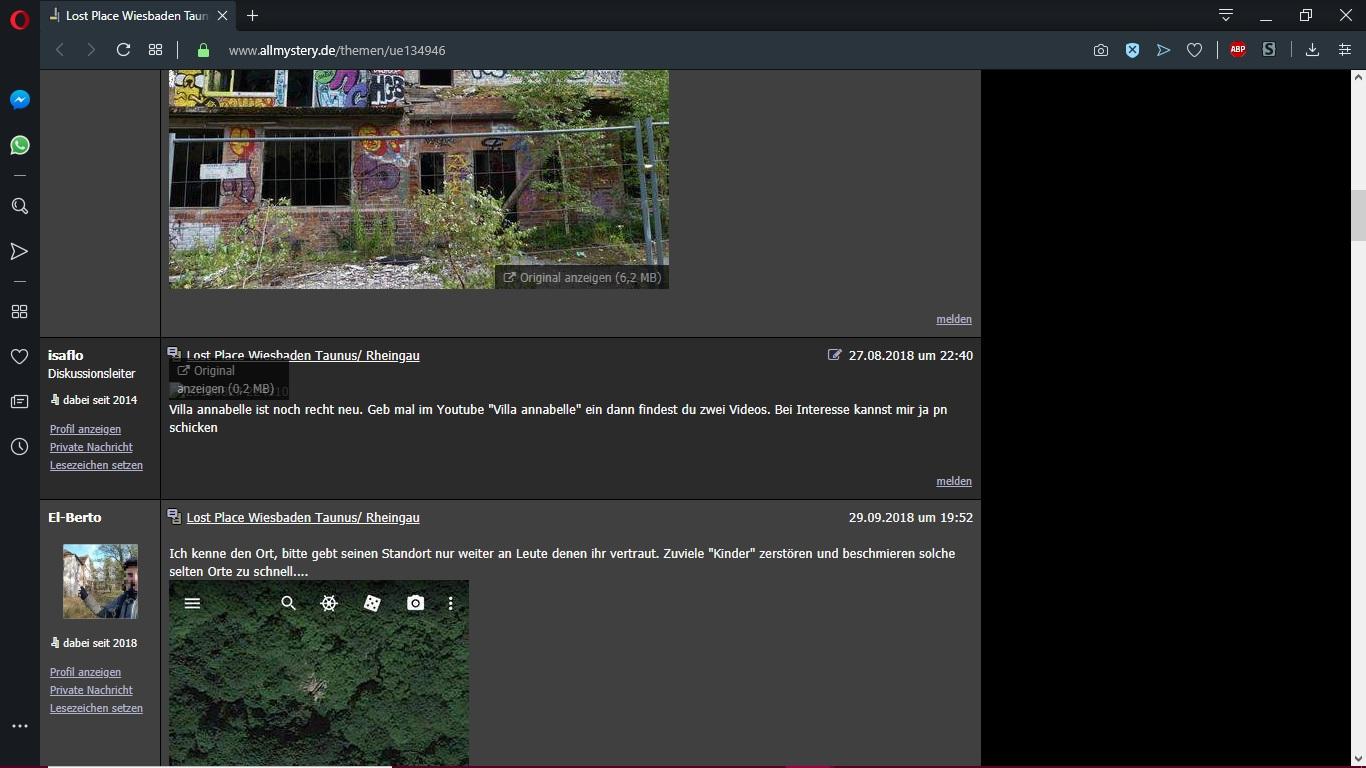Open Messenger in the Opera sidebar
This screenshot has width=1366, height=768.
click(x=19, y=100)
